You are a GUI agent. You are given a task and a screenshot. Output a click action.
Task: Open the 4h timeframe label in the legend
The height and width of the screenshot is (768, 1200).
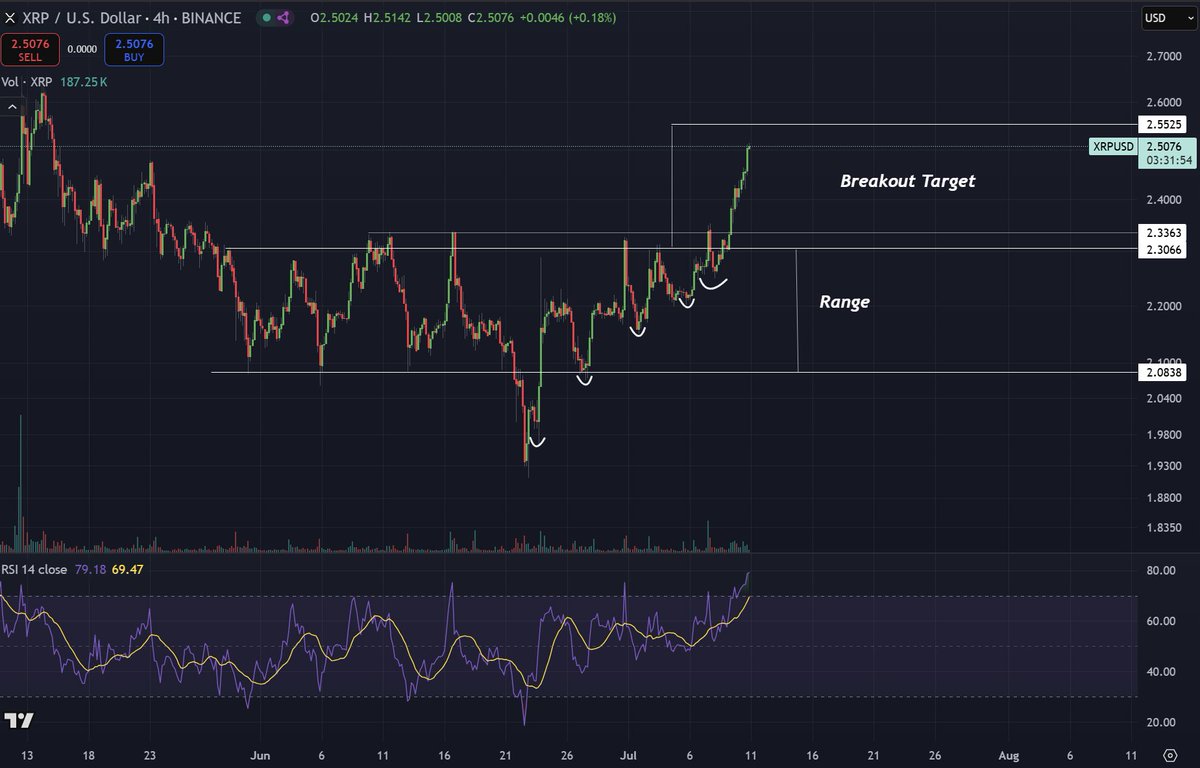tap(160, 17)
